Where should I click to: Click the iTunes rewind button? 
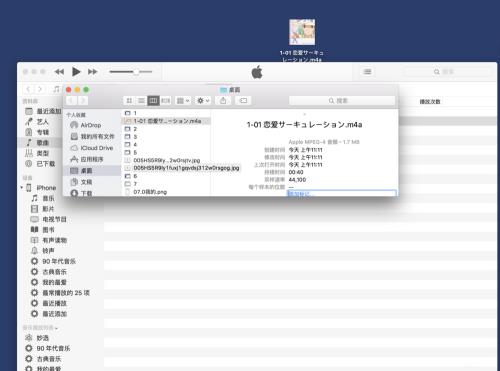pyautogui.click(x=59, y=72)
